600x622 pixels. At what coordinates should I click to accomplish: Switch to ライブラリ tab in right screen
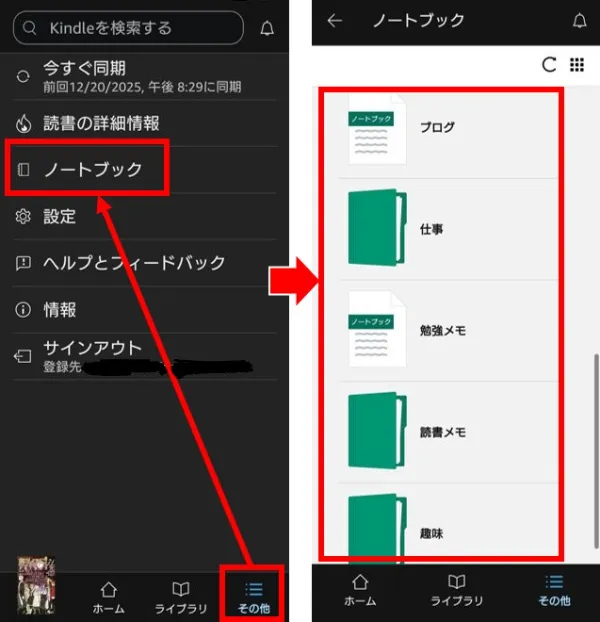pyautogui.click(x=456, y=591)
